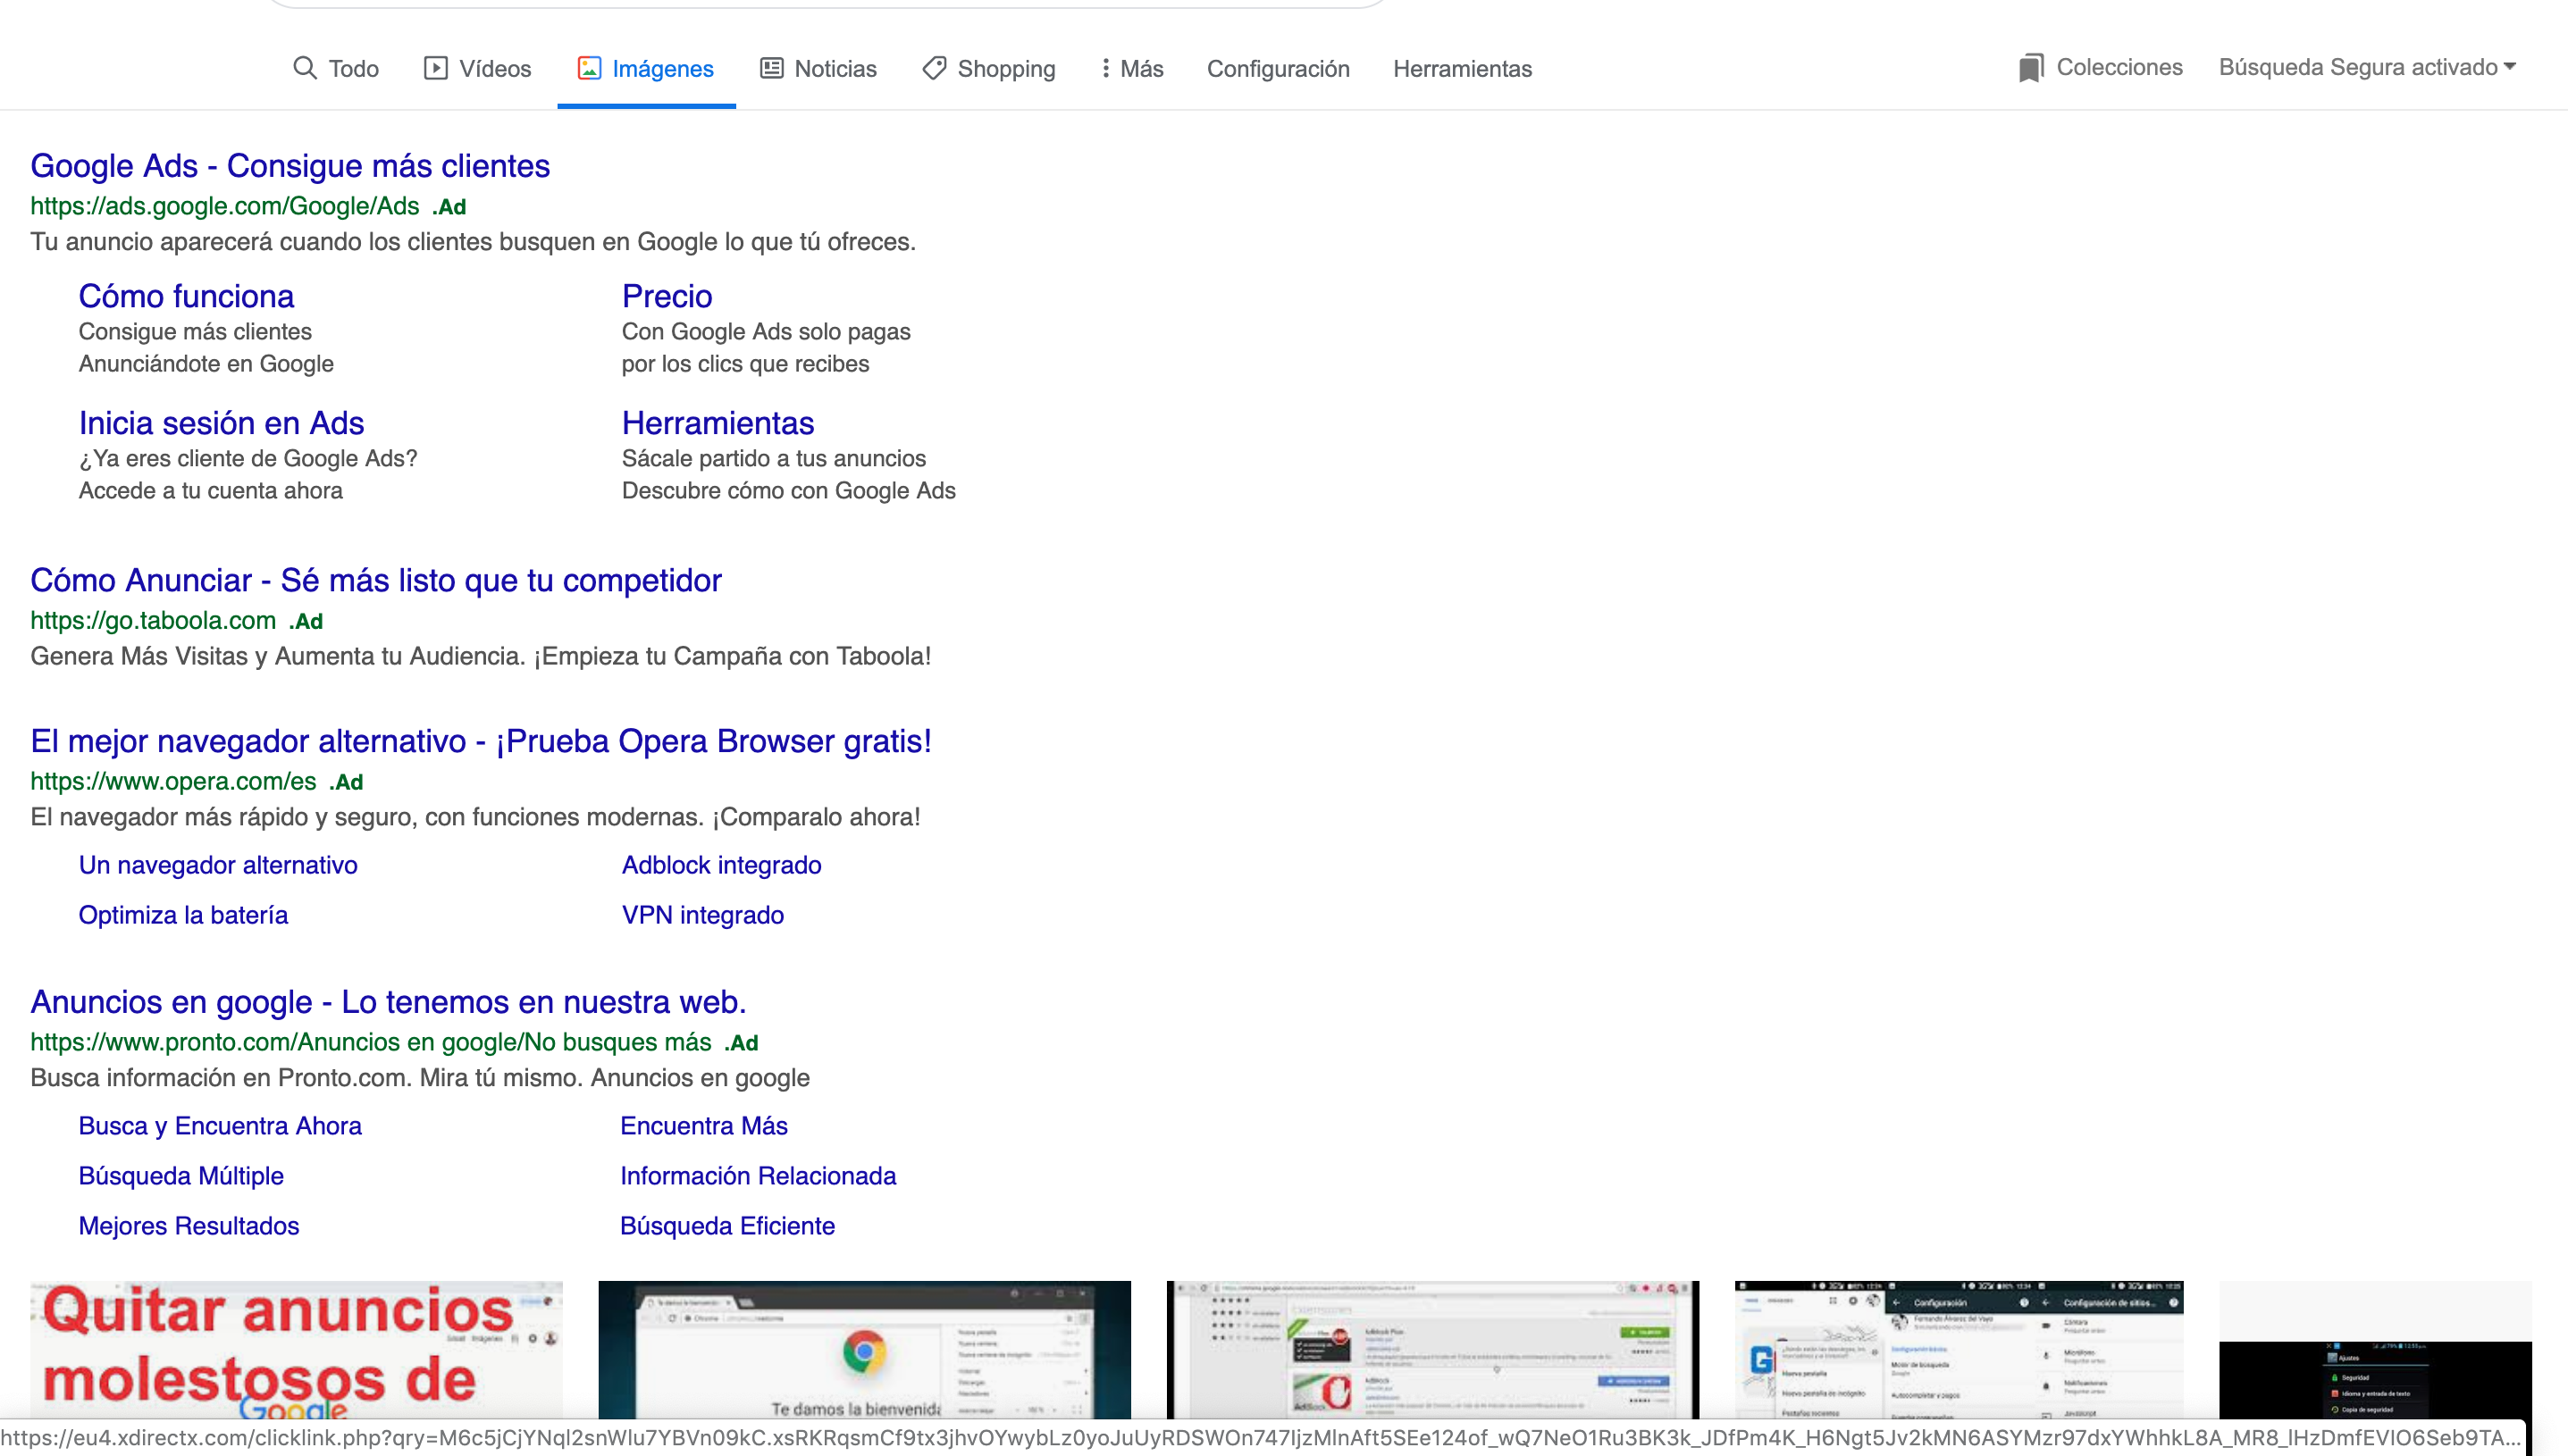
Task: Open Google Ads - Consigue más clientes ad
Action: coord(290,166)
